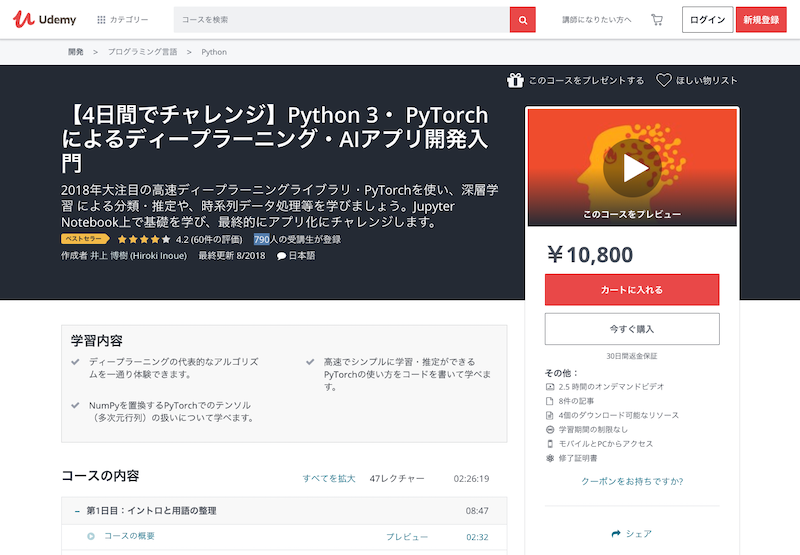The image size is (800, 555).
Task: Click 2.5 時間のオンデマンドビデオ text
Action: pos(611,387)
